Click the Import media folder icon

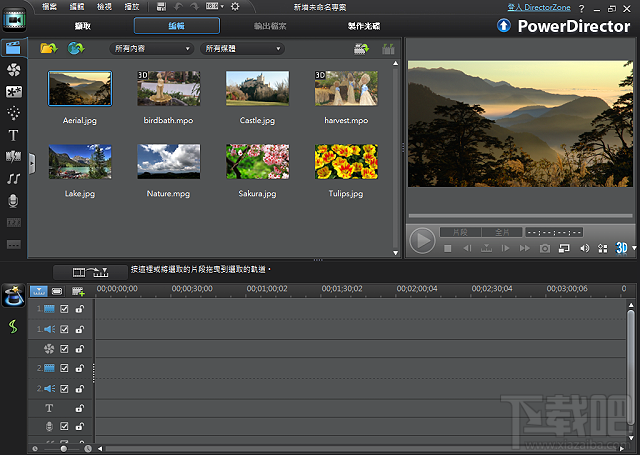coord(47,48)
